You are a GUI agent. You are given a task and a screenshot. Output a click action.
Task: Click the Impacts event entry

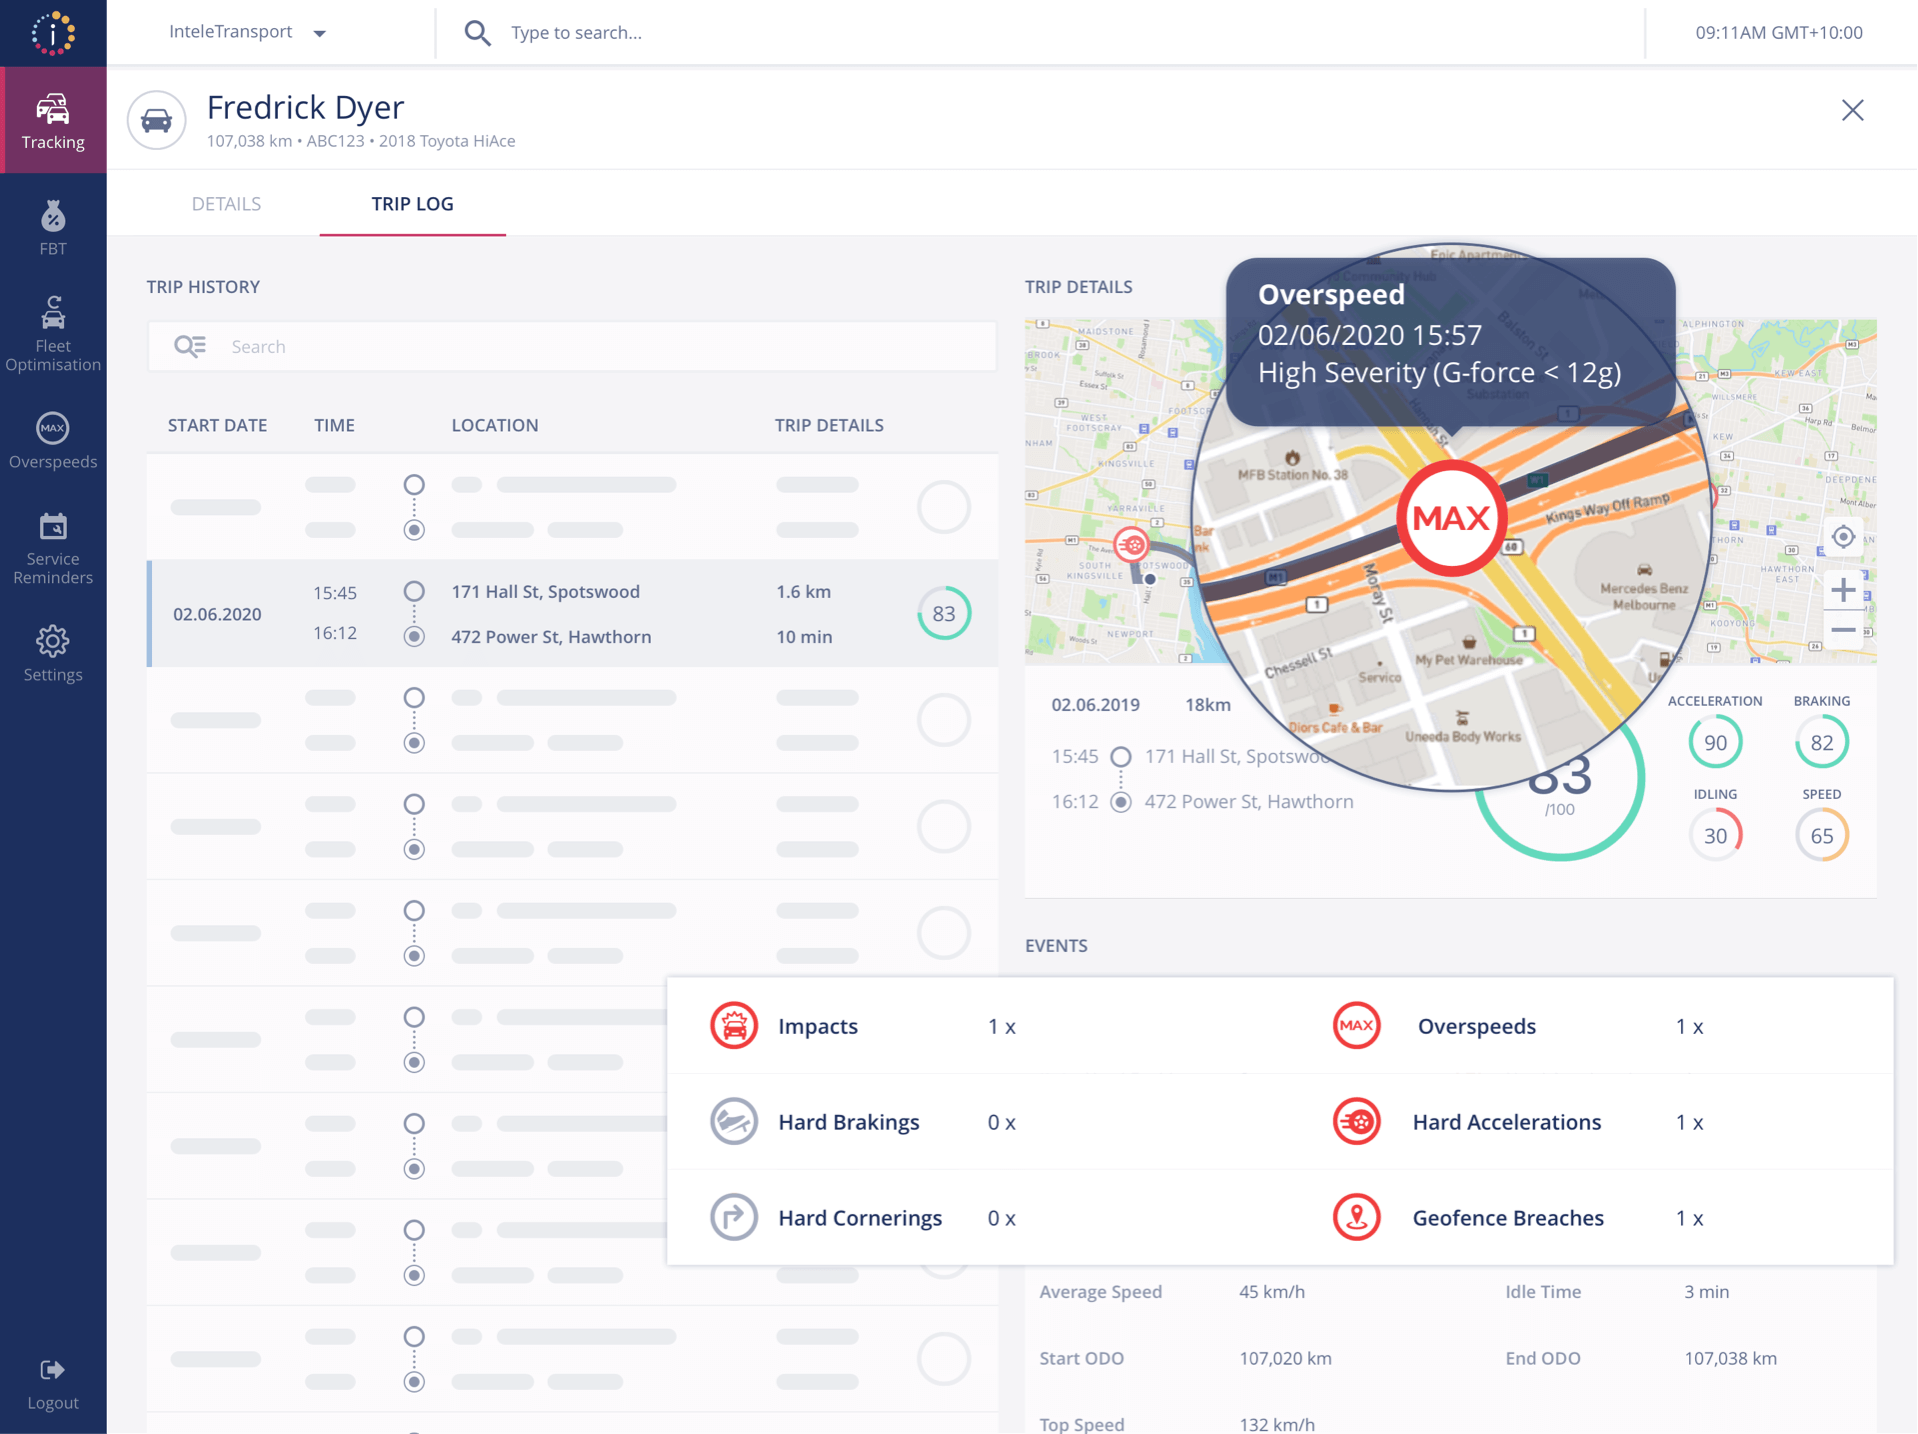tap(817, 1026)
